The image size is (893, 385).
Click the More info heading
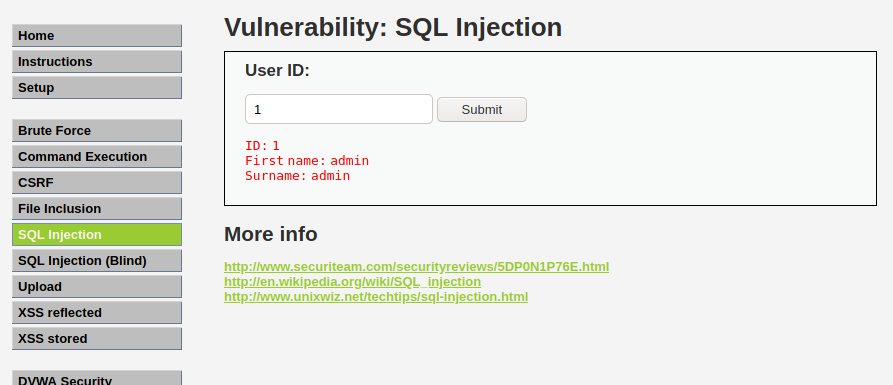[x=271, y=234]
